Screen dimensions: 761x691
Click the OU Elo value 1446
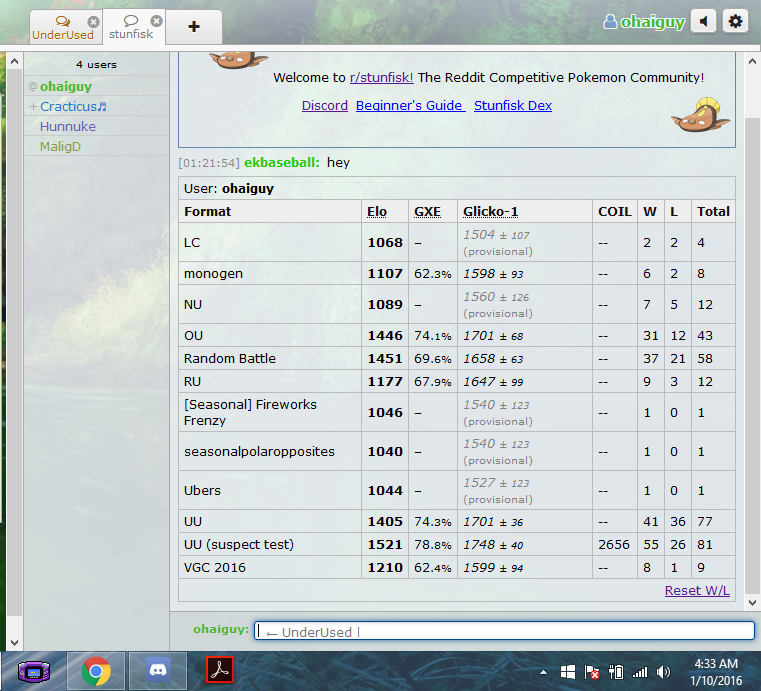[385, 336]
